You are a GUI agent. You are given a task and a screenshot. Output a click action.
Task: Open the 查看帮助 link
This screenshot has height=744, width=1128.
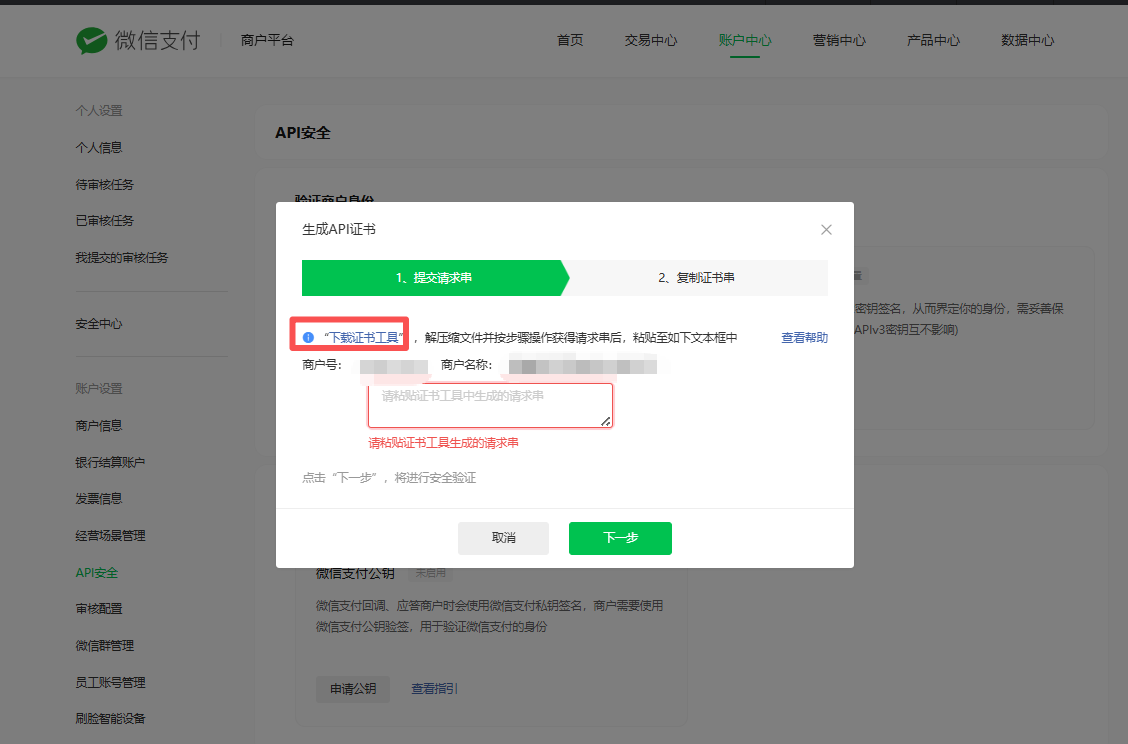(x=804, y=338)
